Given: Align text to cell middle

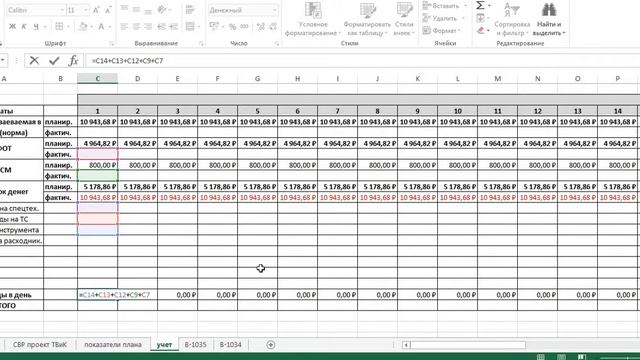Looking at the screenshot, I should pos(136,9).
